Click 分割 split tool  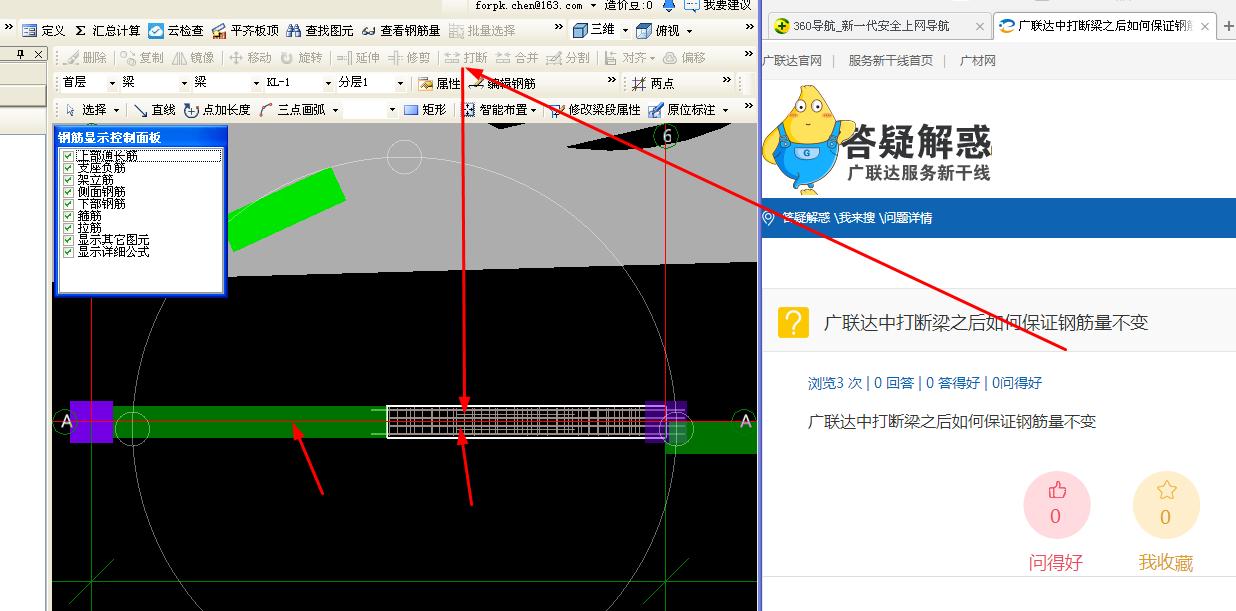pos(569,58)
